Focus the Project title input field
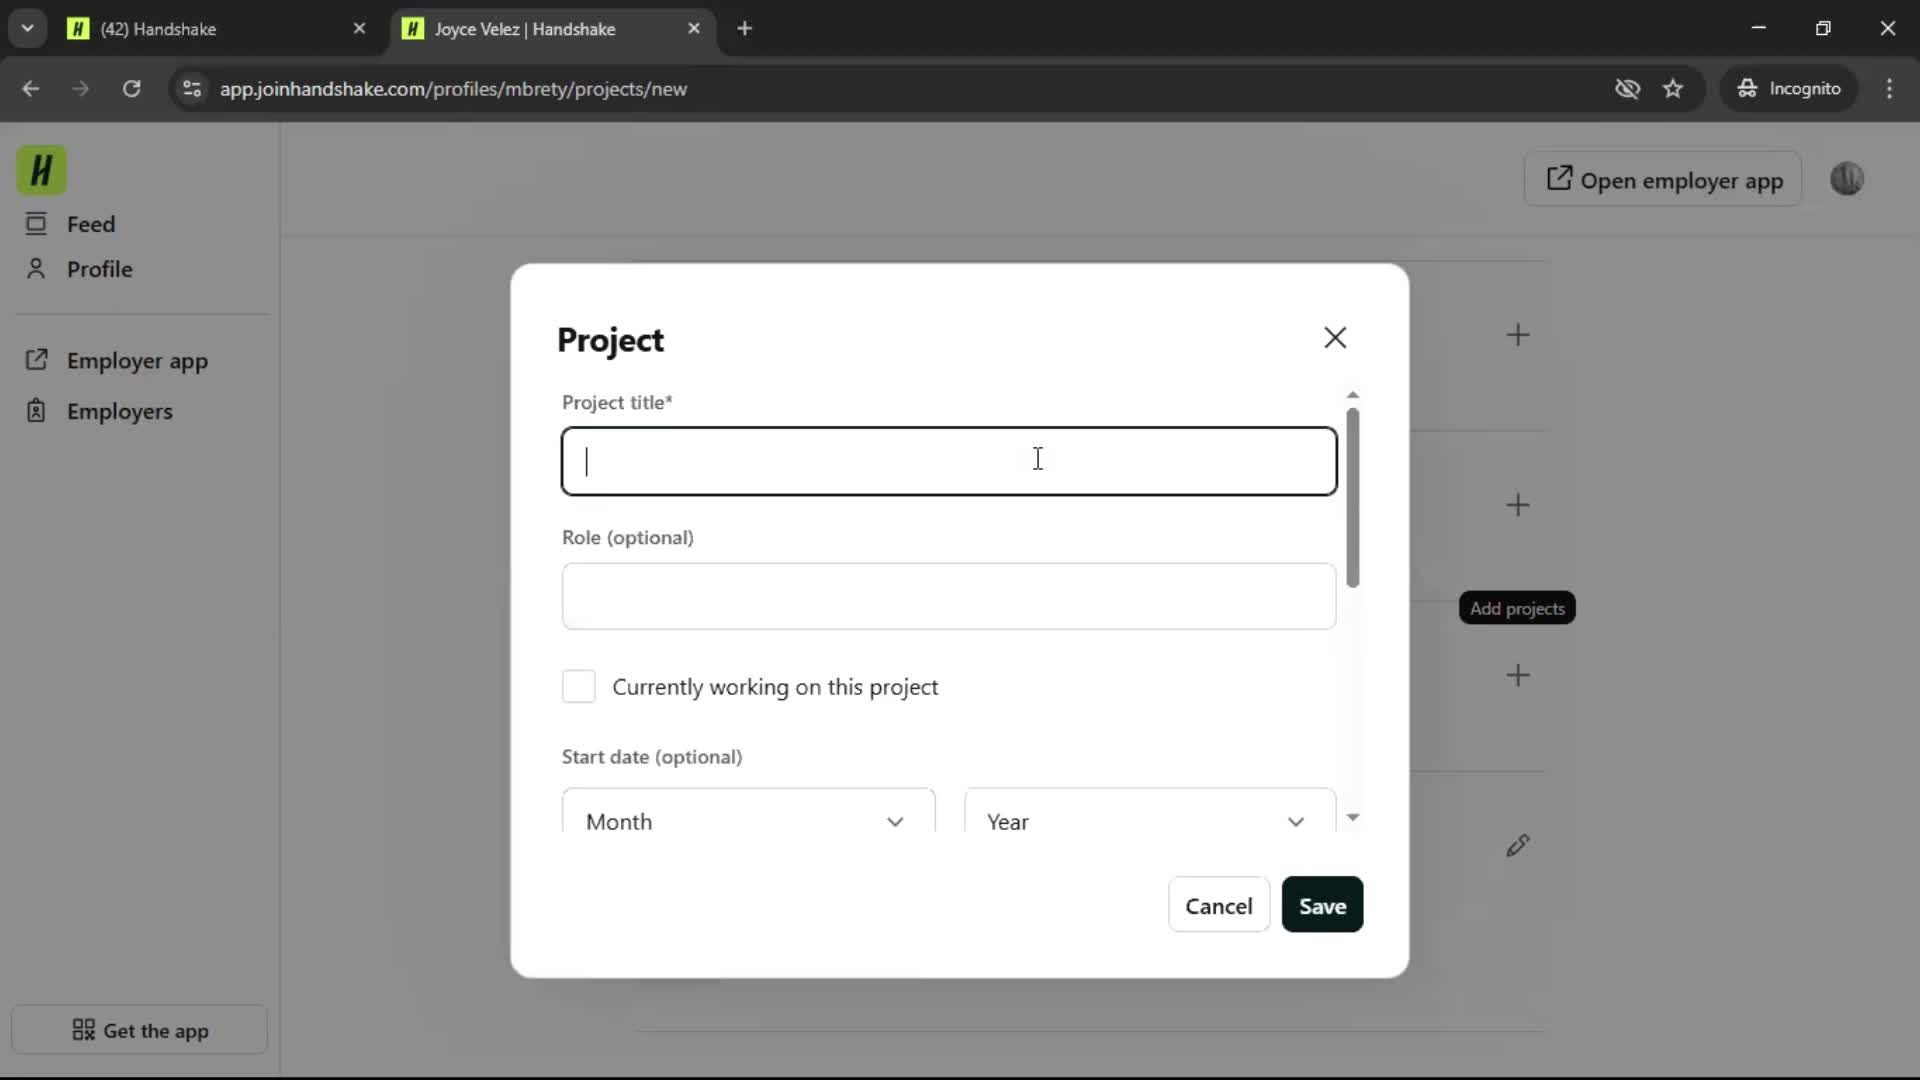Viewport: 1920px width, 1080px height. [949, 461]
